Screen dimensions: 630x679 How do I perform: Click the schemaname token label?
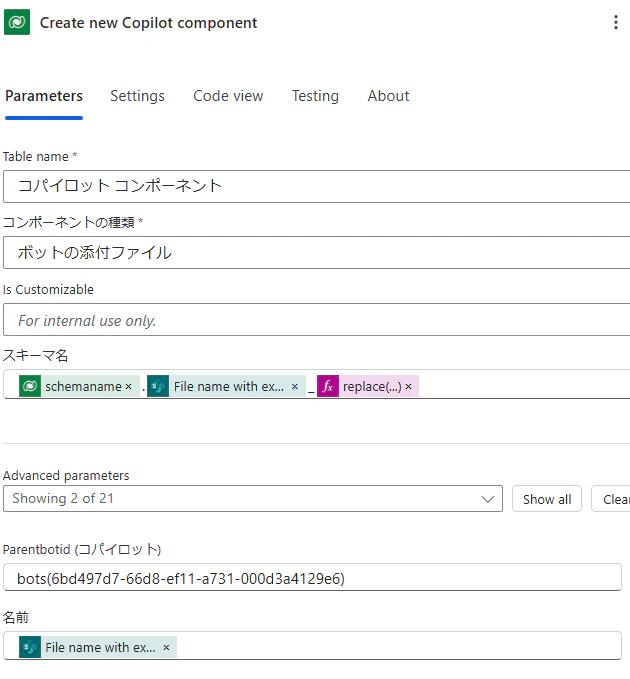click(83, 386)
